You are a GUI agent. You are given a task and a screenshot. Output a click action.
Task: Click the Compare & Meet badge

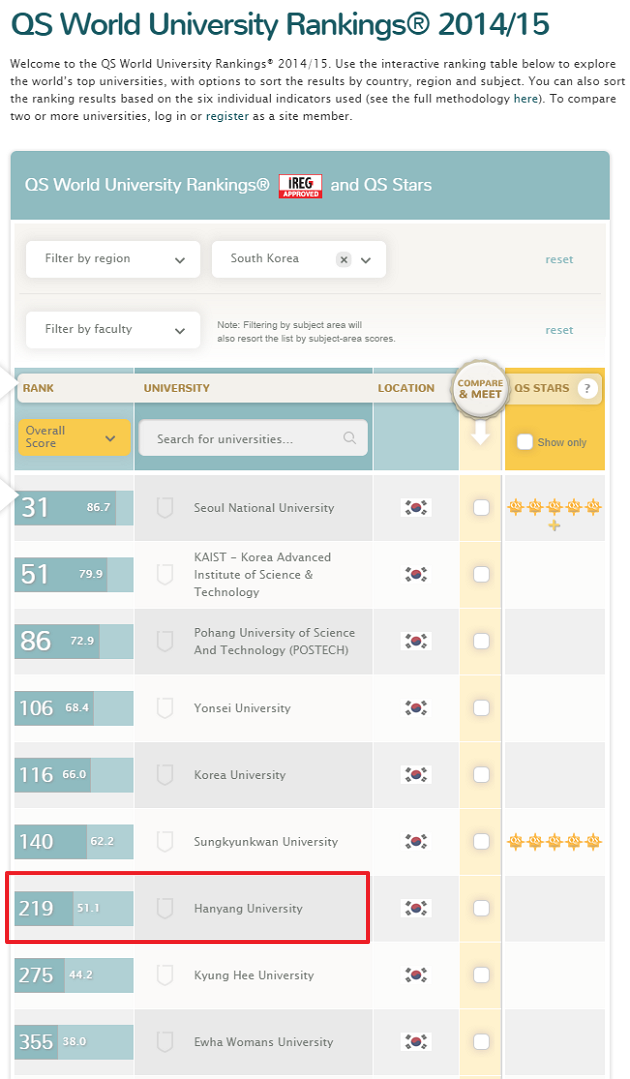481,388
